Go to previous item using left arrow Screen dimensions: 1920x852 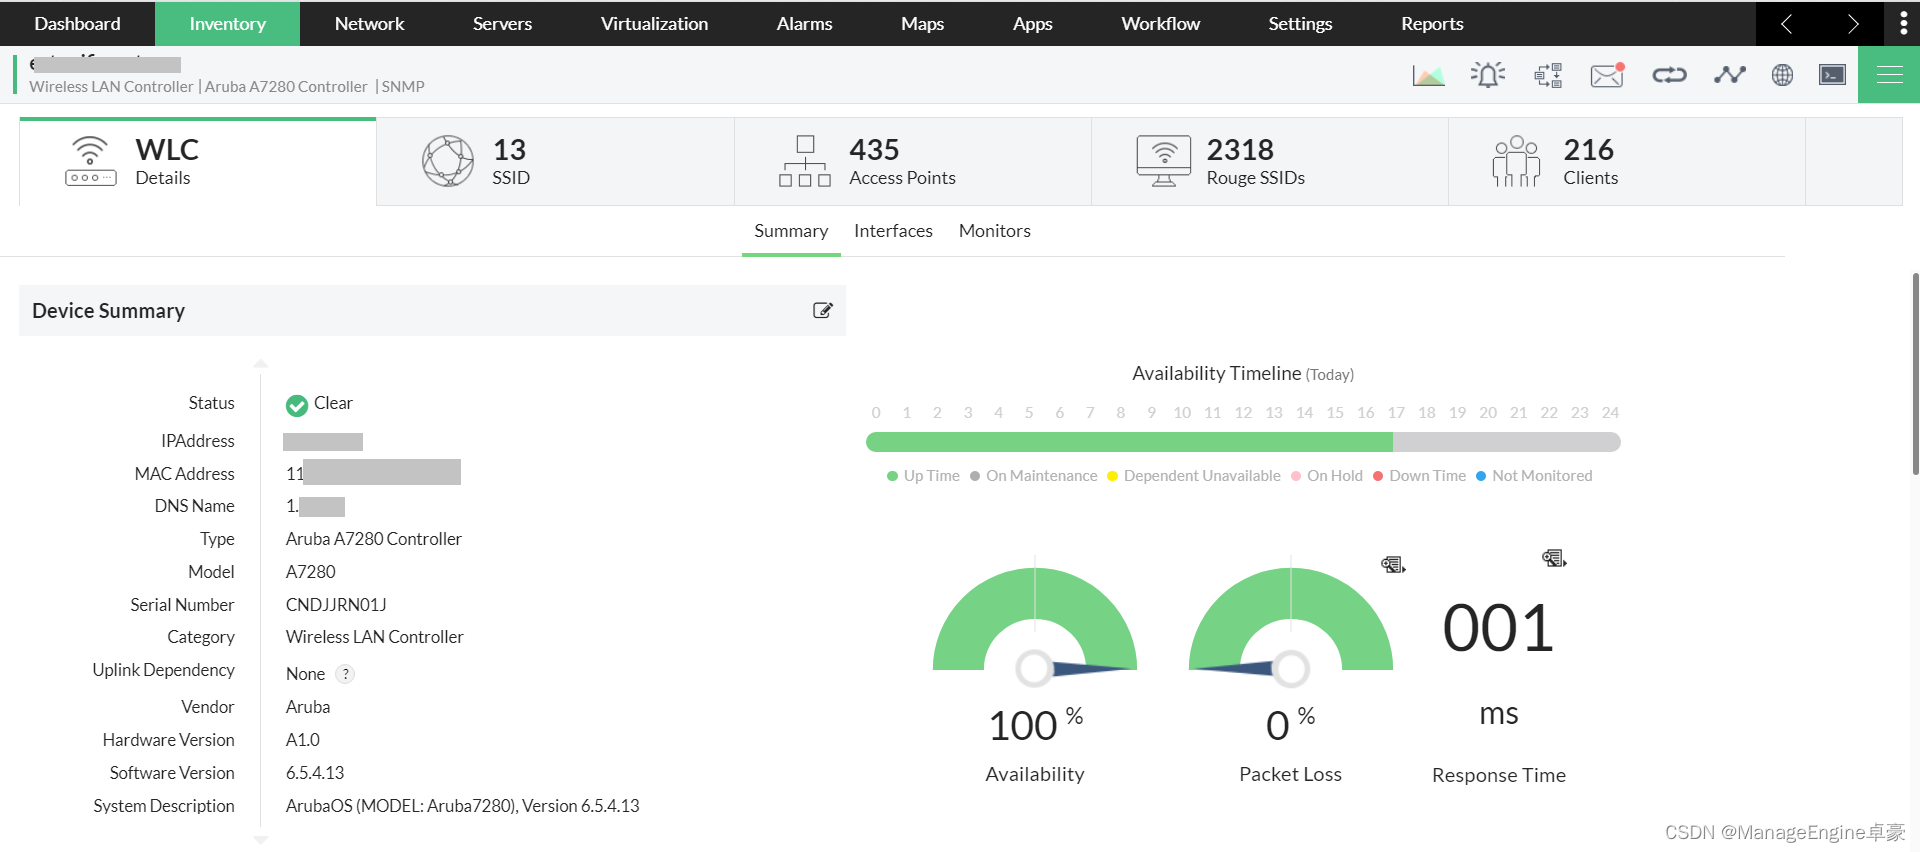[1787, 23]
